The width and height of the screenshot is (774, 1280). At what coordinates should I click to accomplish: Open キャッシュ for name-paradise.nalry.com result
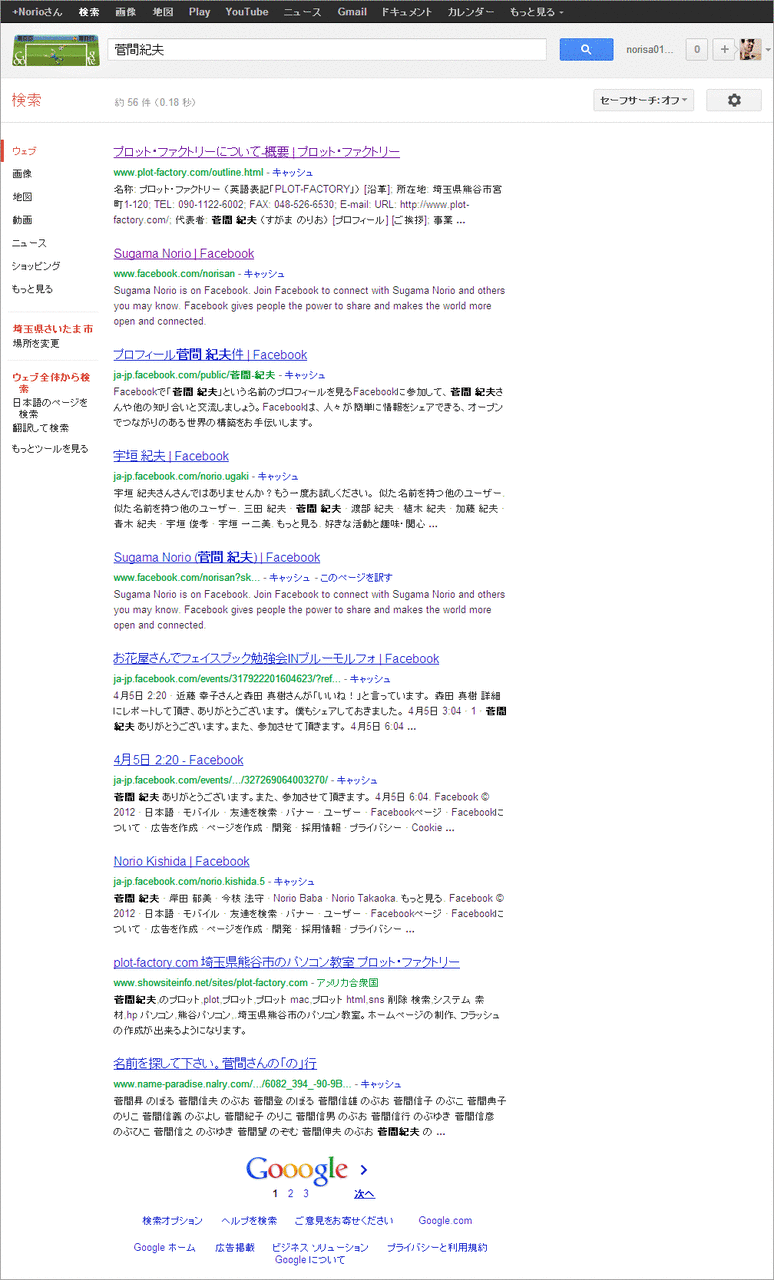point(381,1083)
